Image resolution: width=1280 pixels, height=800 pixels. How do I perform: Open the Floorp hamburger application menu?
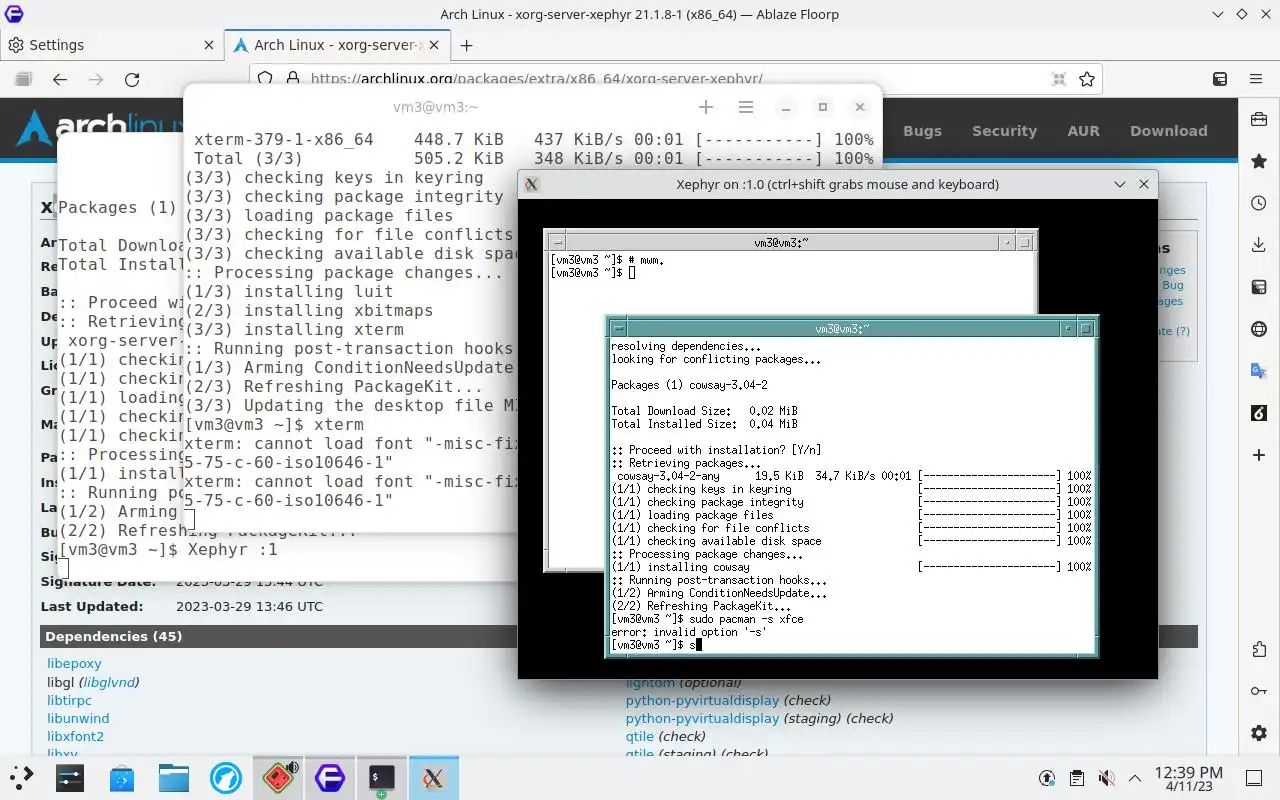click(x=1256, y=79)
